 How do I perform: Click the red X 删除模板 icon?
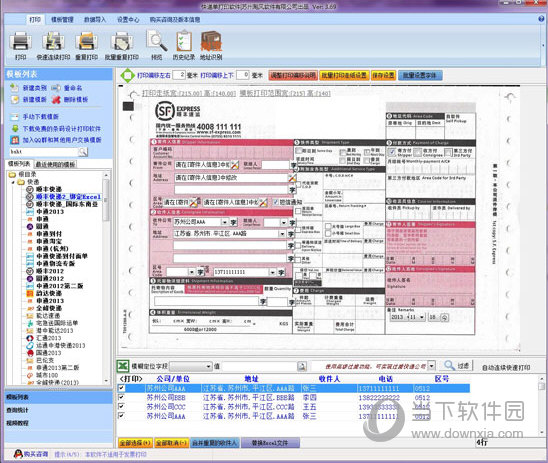56,100
